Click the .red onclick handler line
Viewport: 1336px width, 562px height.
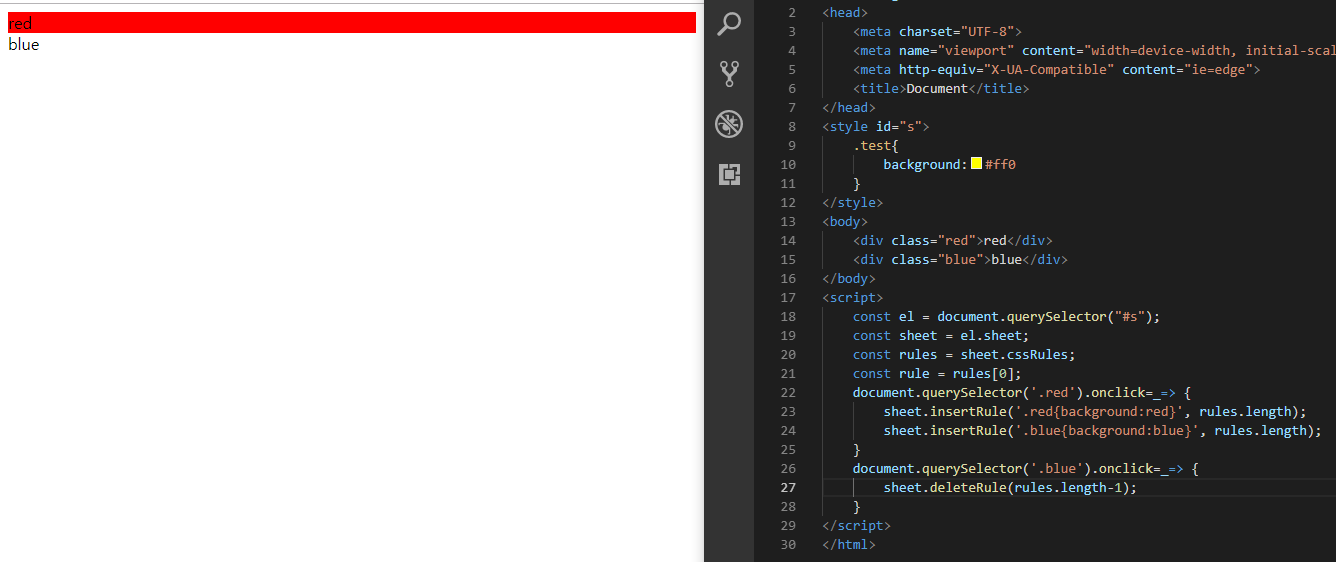(1022, 393)
